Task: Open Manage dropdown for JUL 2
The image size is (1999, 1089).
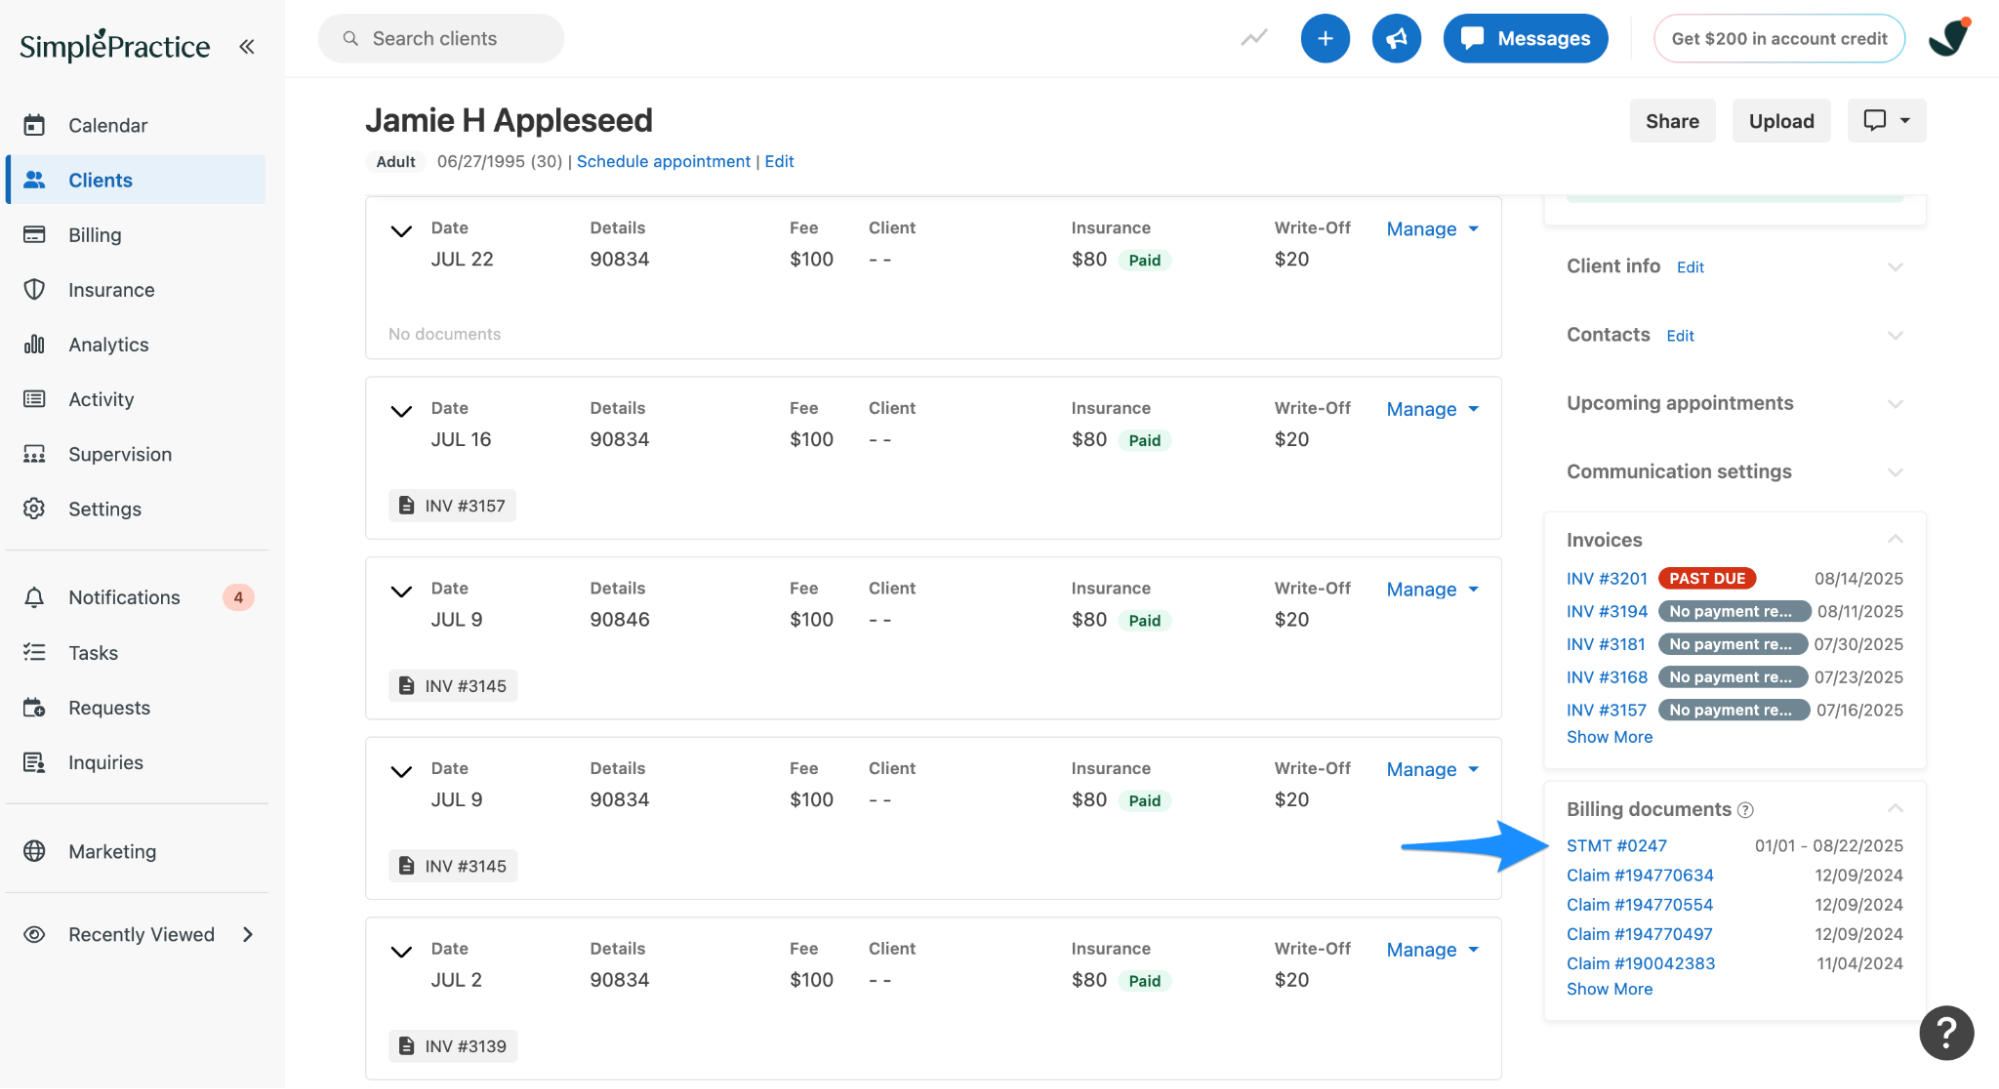Action: (1432, 949)
